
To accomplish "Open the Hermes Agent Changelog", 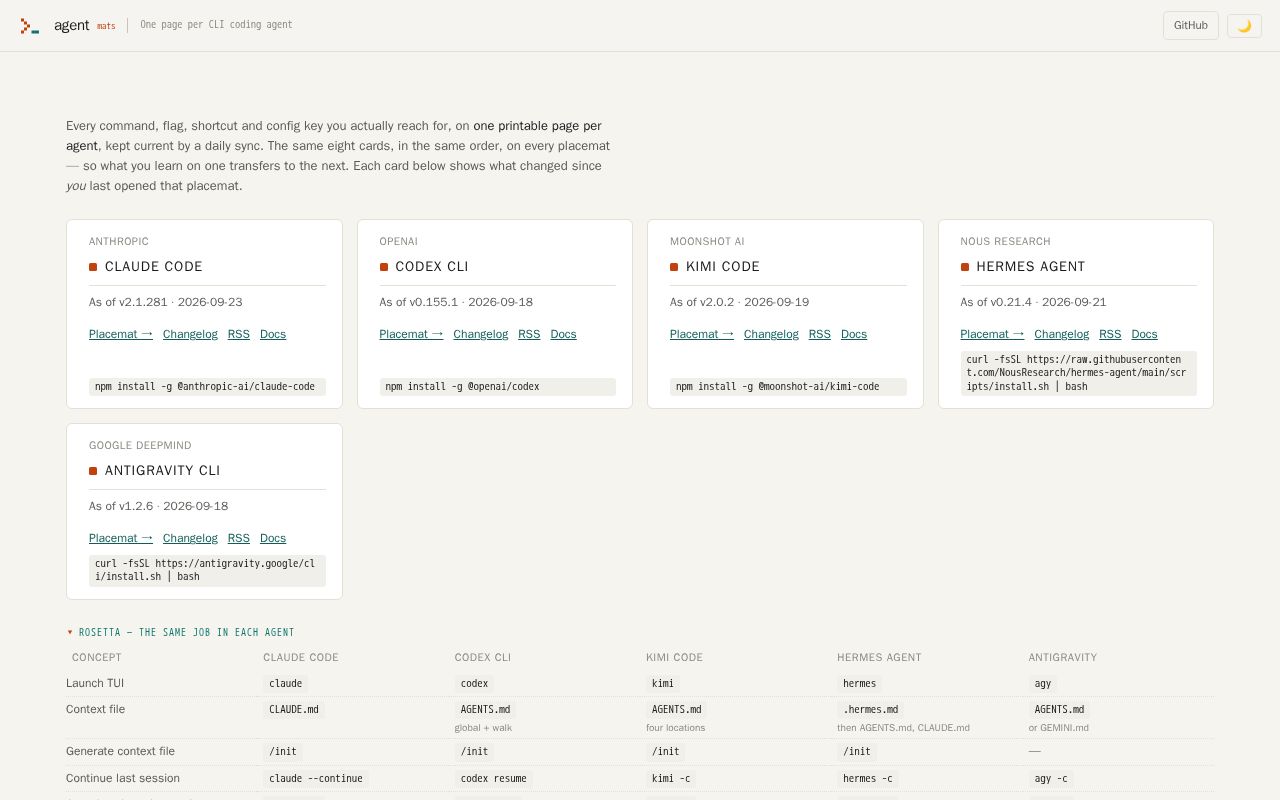I will (x=1061, y=334).
